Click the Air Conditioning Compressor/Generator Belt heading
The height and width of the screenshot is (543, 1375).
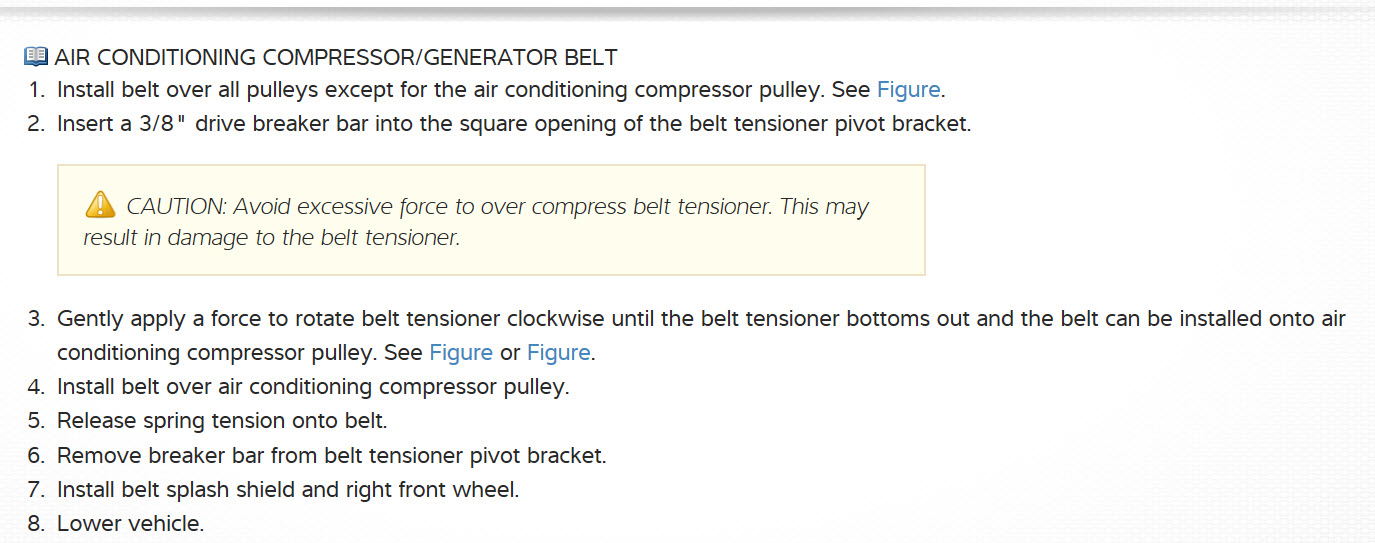[x=336, y=57]
